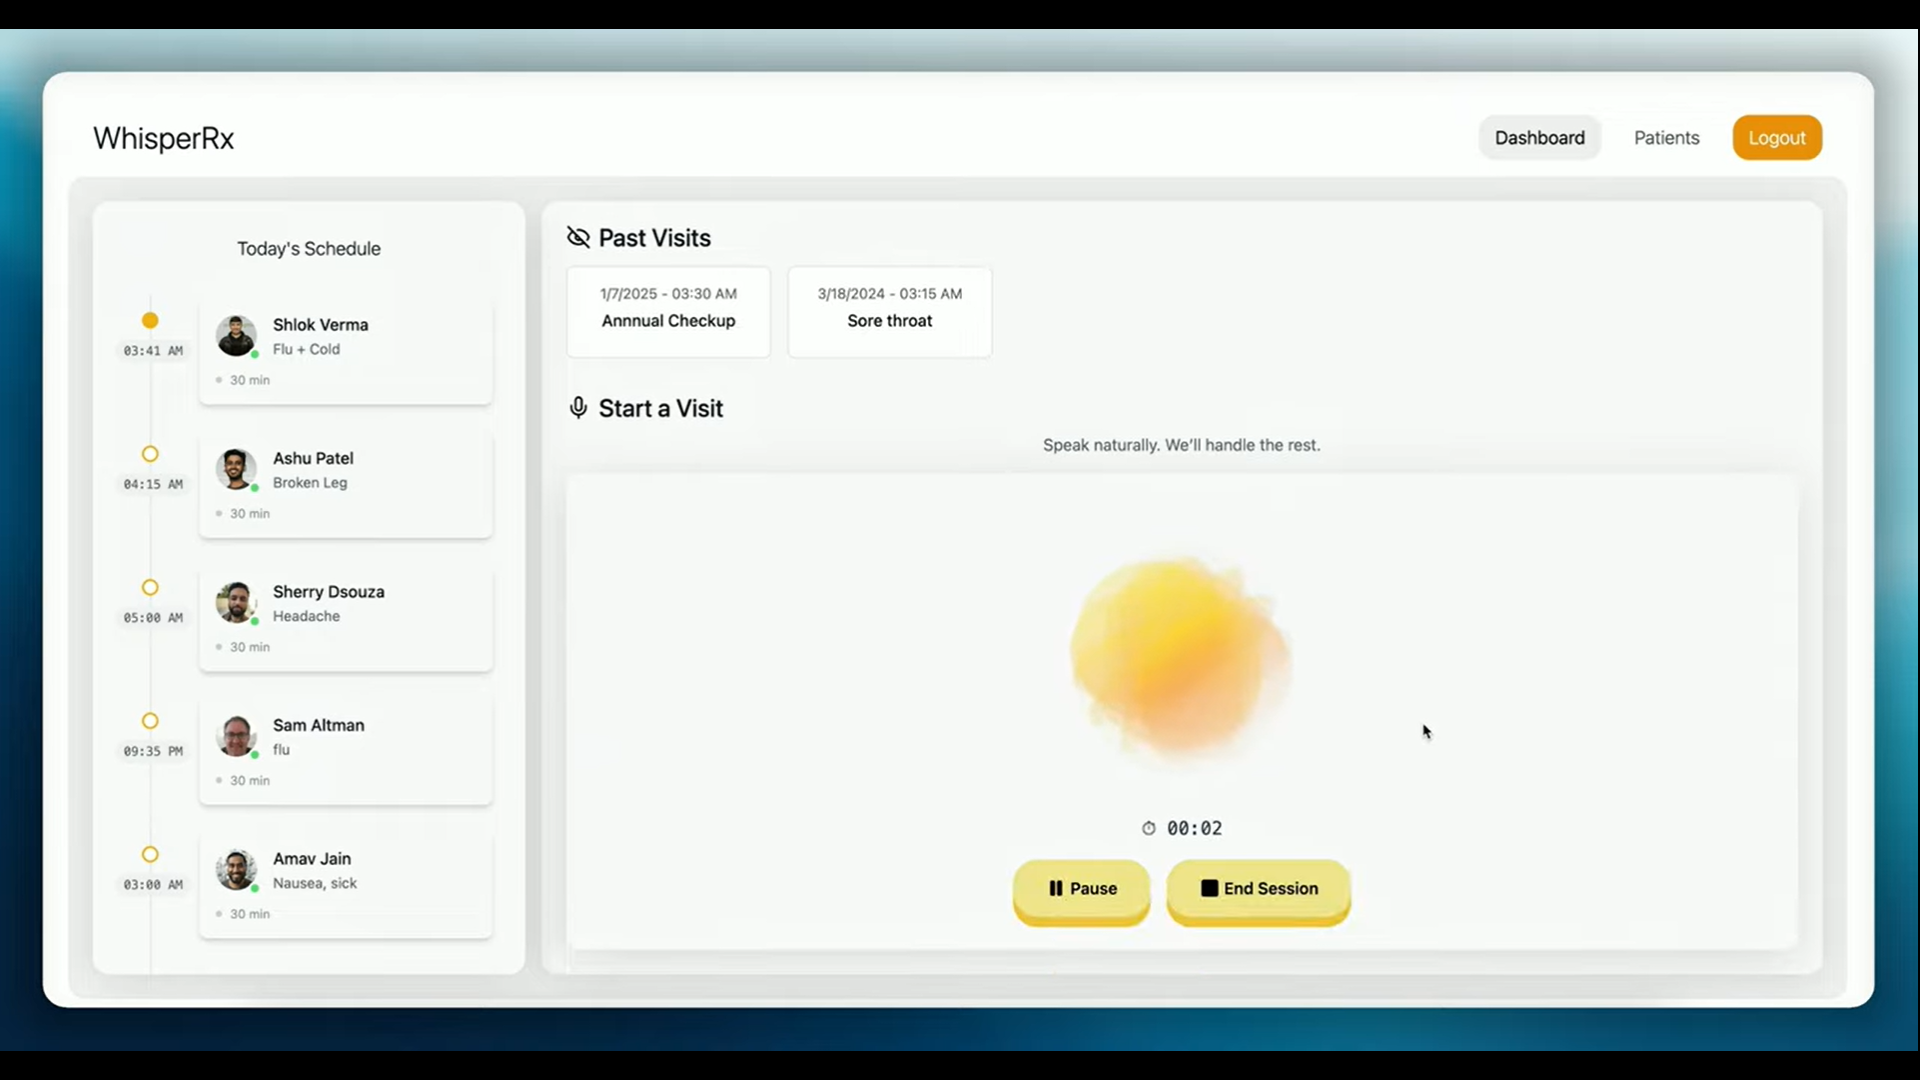Click Sherry Dsouza's avatar photo
This screenshot has height=1080, width=1920.
click(x=237, y=603)
